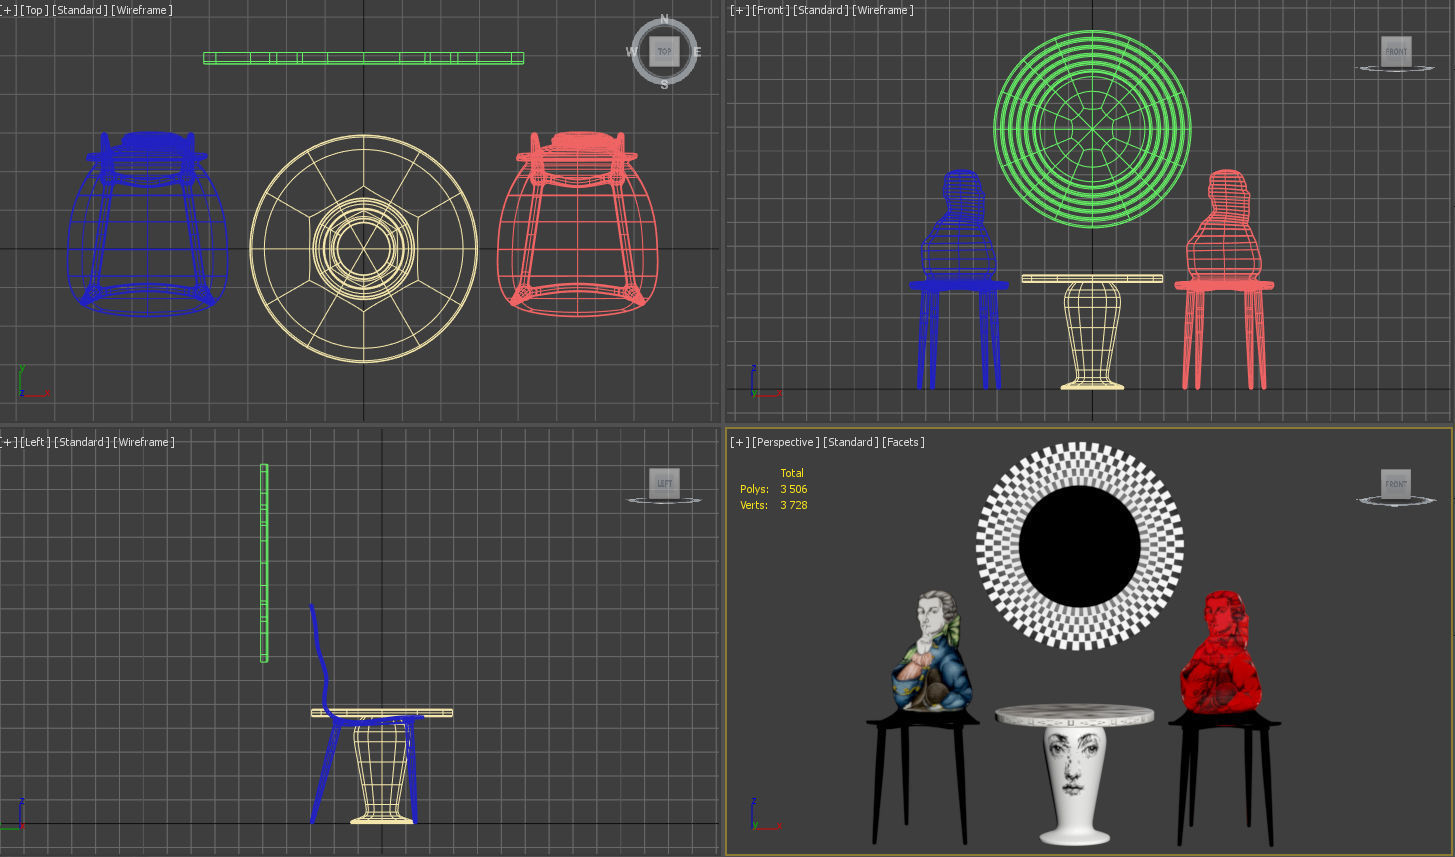Open the [+] general menu of the Front viewport
1455x857 pixels.
click(x=739, y=10)
